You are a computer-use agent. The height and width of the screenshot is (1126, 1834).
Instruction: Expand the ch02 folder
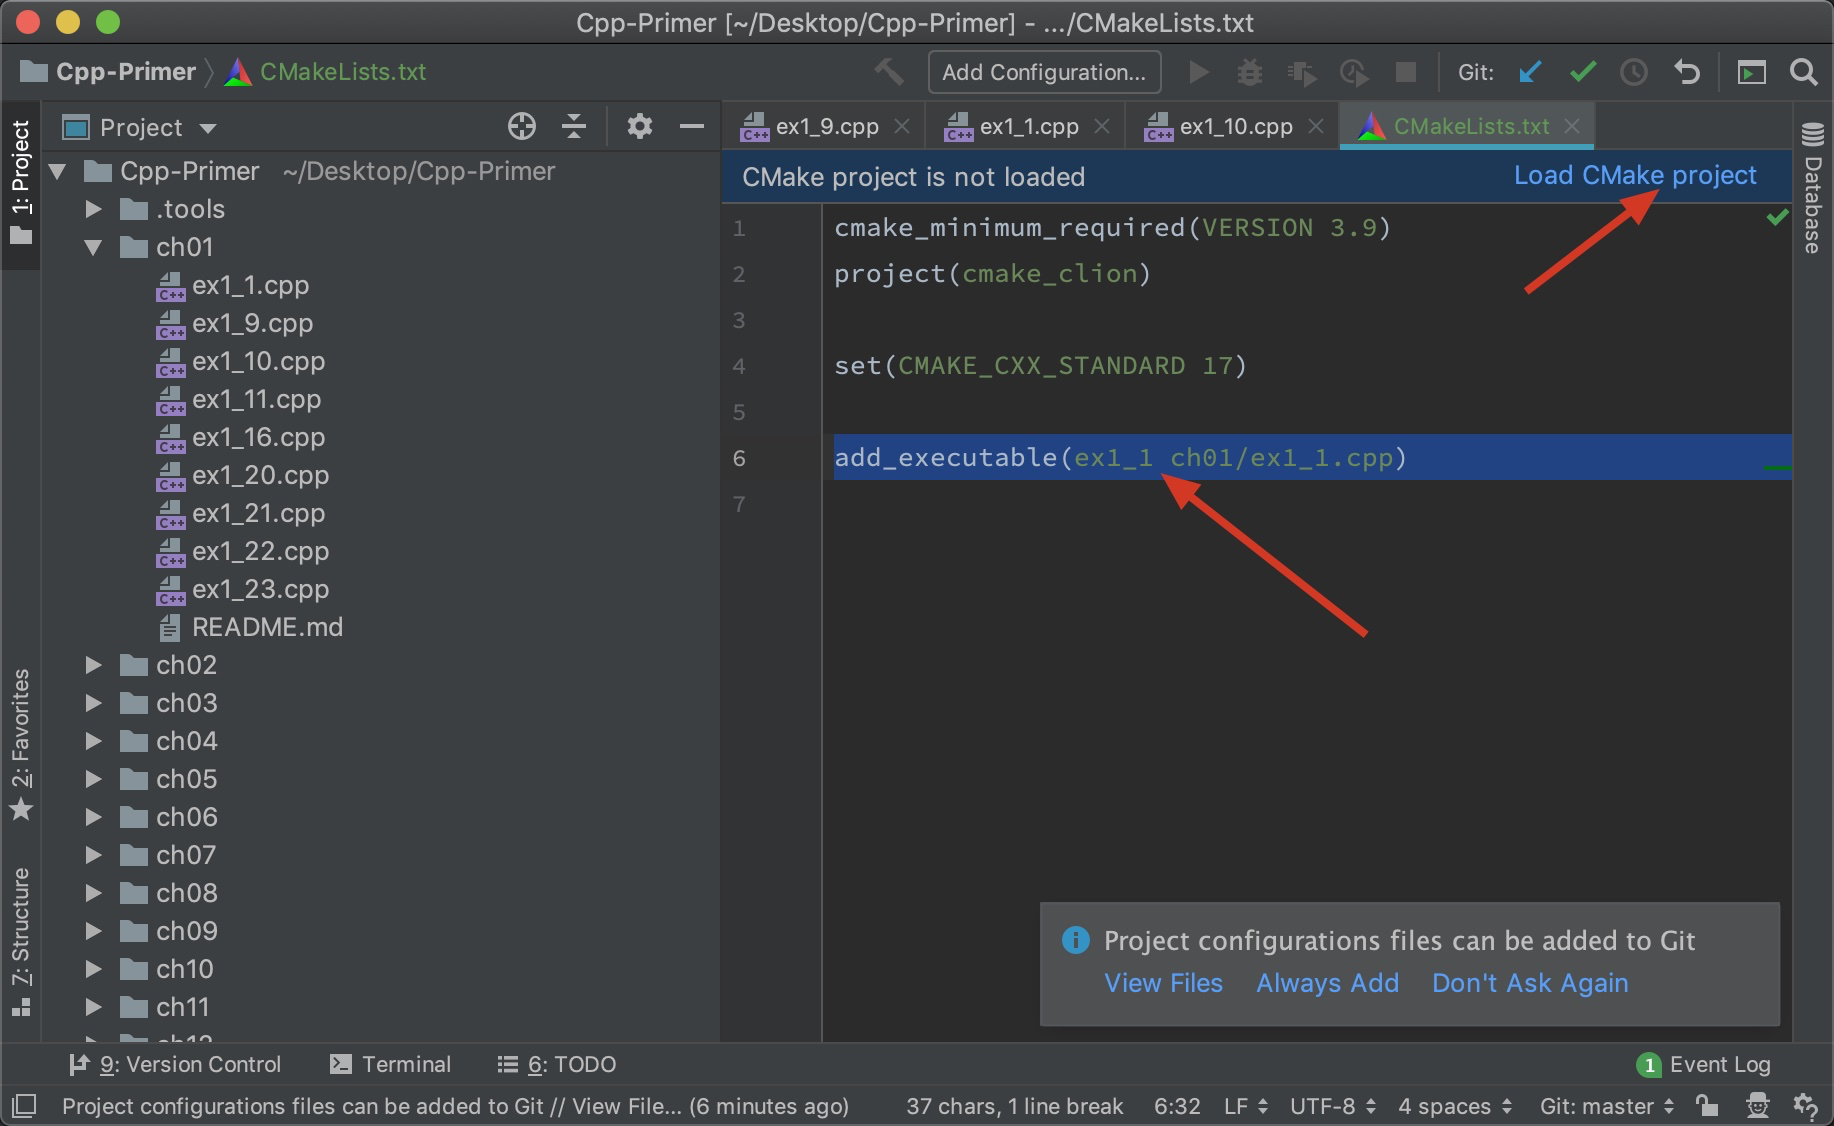pyautogui.click(x=94, y=665)
